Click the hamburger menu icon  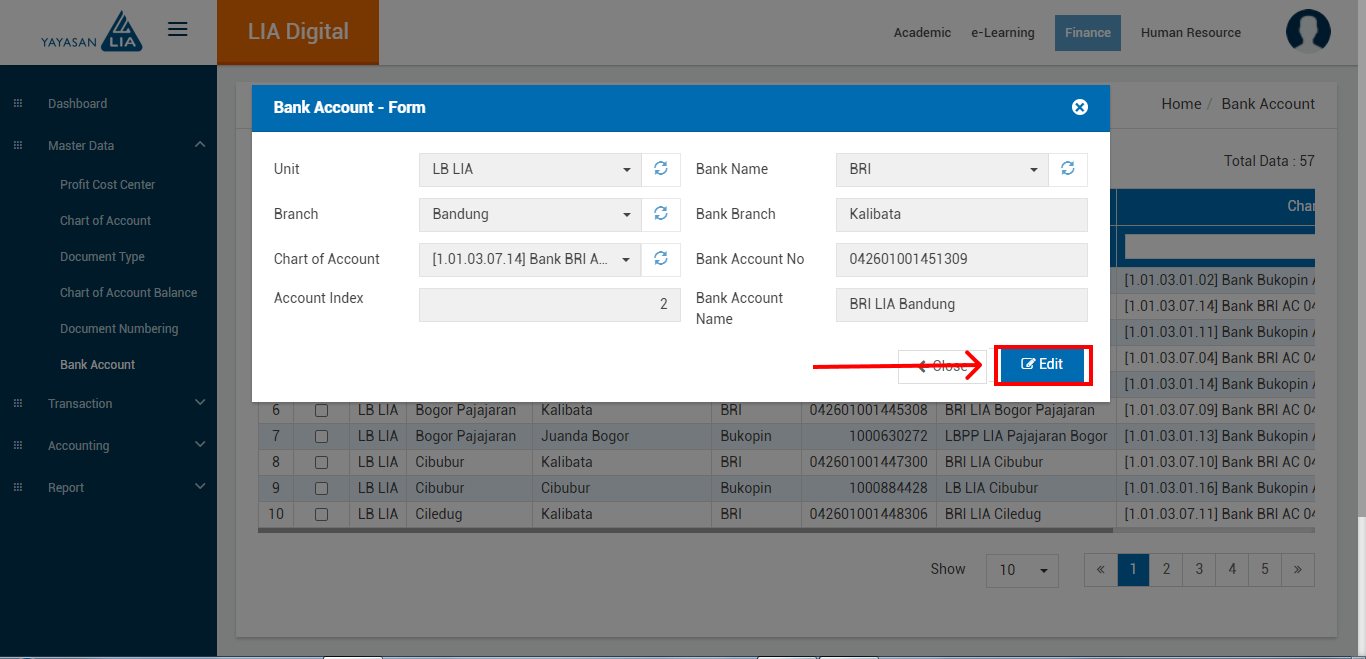pos(178,30)
